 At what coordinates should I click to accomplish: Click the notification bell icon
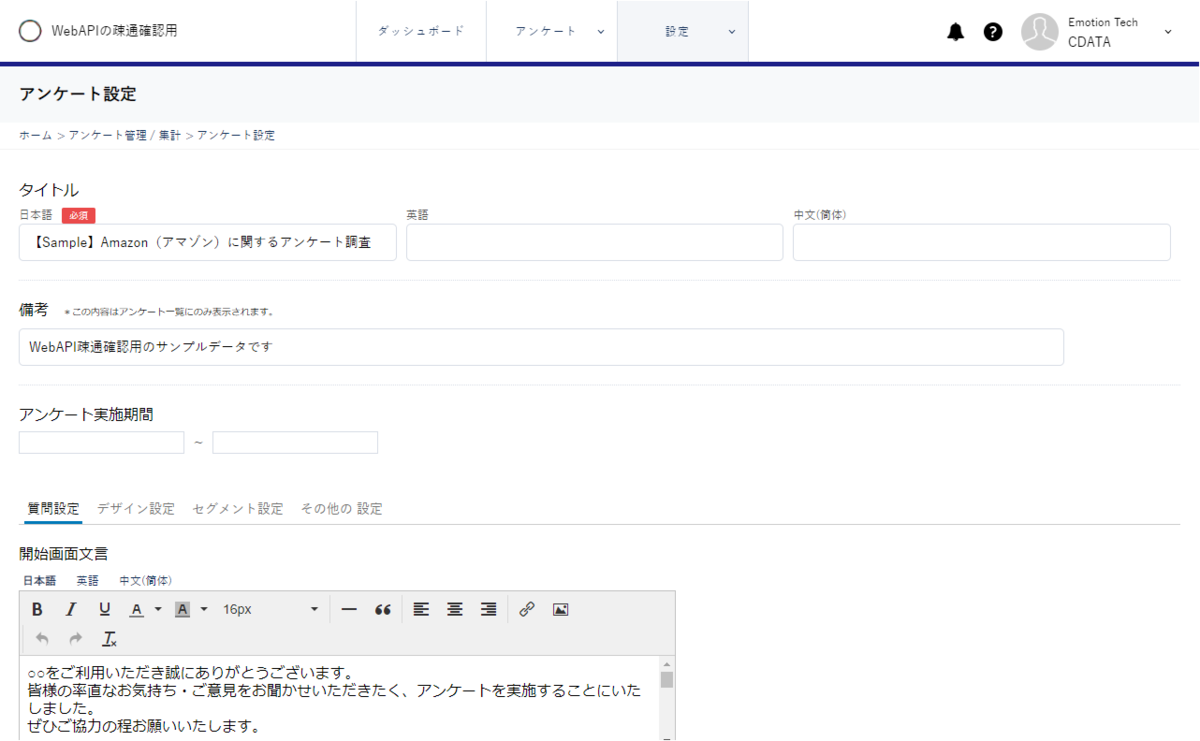coord(956,32)
